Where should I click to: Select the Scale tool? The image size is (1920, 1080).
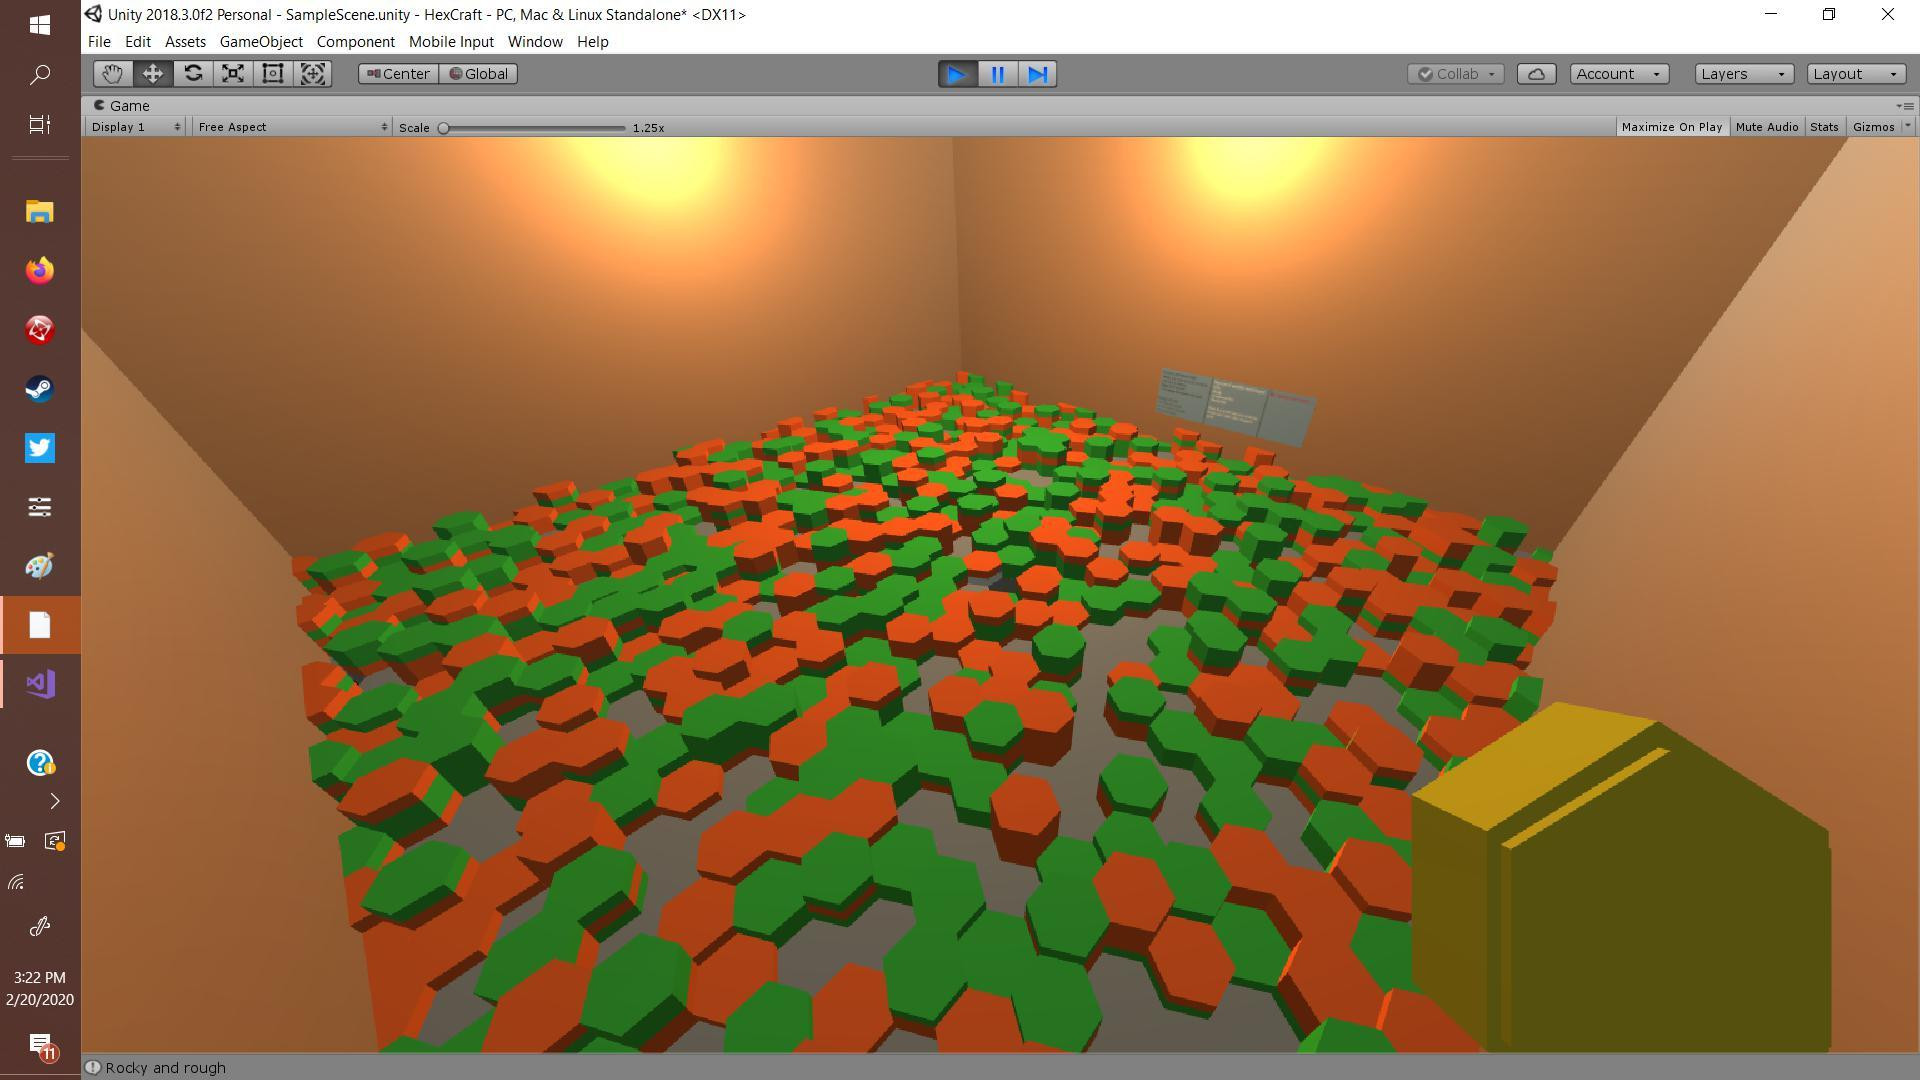click(x=233, y=74)
